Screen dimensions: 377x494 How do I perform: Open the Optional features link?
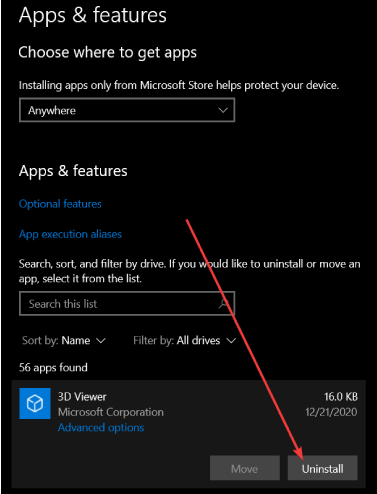[x=60, y=204]
